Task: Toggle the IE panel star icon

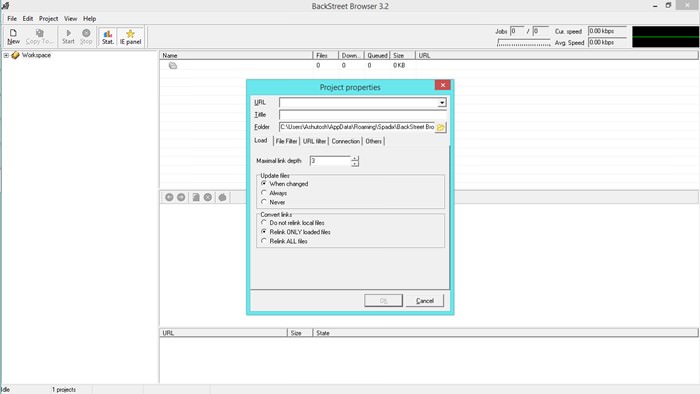Action: (130, 37)
